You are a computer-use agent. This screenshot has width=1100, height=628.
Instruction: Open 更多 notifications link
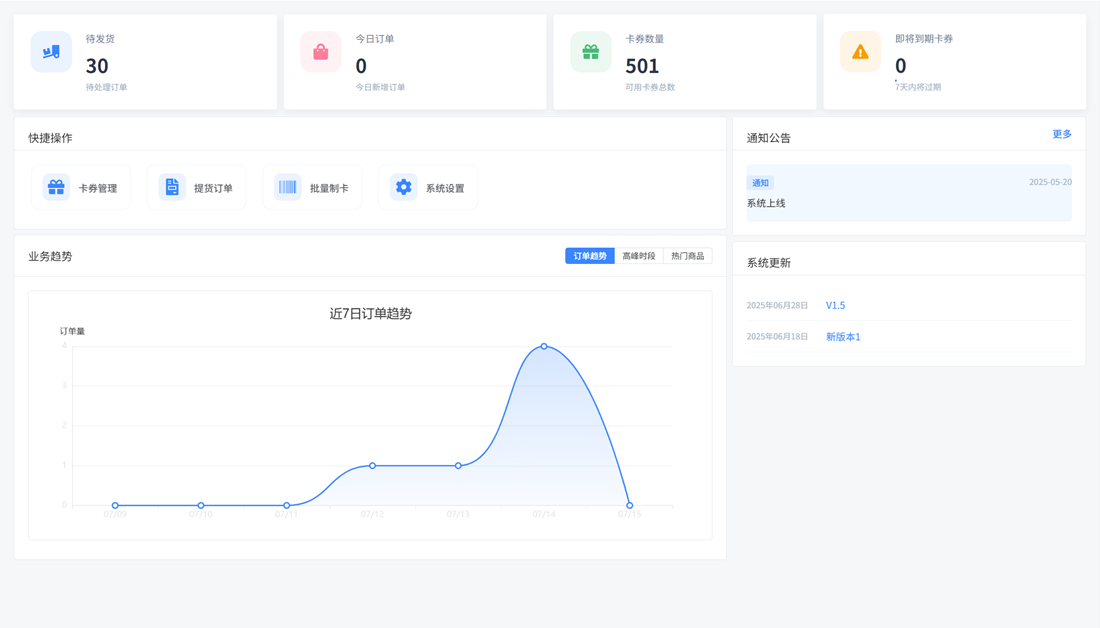(1061, 134)
